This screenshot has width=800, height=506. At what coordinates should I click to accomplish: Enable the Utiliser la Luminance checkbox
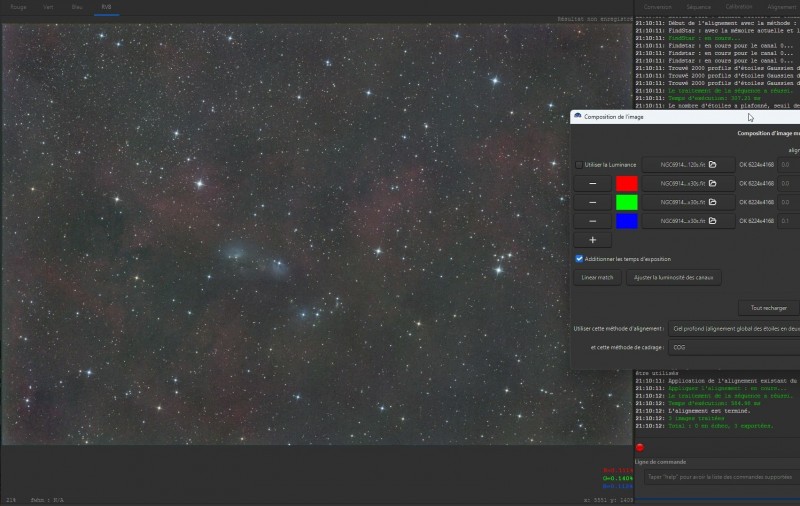coord(579,165)
